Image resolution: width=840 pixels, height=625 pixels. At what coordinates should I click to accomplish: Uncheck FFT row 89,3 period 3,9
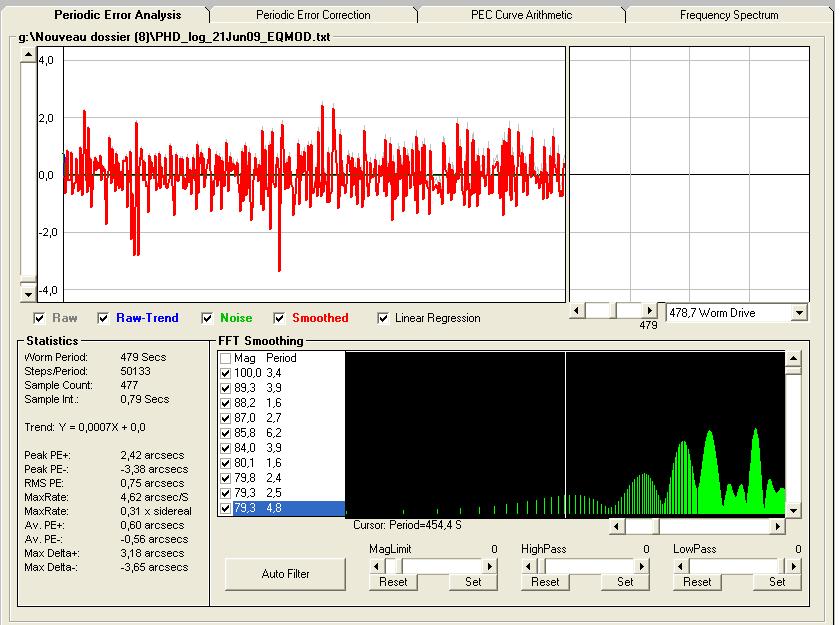point(226,388)
